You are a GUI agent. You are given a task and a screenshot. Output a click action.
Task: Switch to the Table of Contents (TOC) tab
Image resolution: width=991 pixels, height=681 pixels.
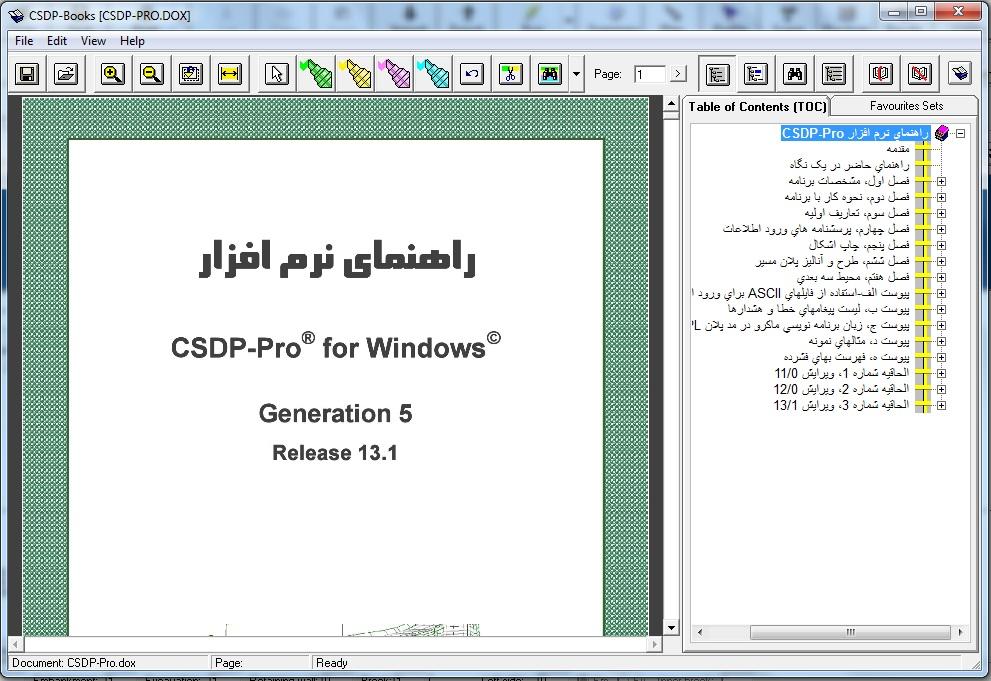757,107
